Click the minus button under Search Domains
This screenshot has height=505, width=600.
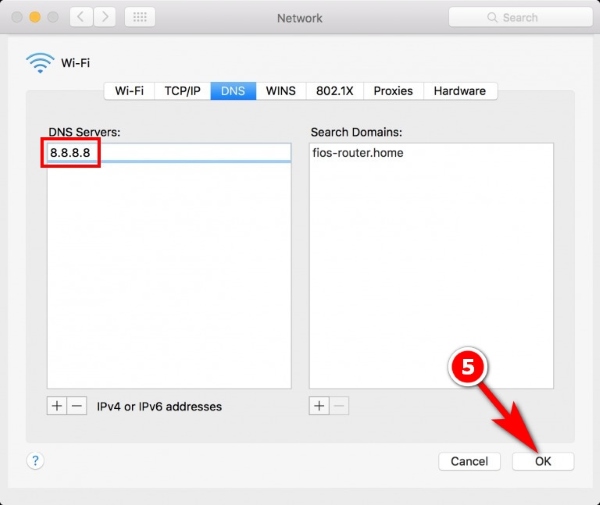338,406
